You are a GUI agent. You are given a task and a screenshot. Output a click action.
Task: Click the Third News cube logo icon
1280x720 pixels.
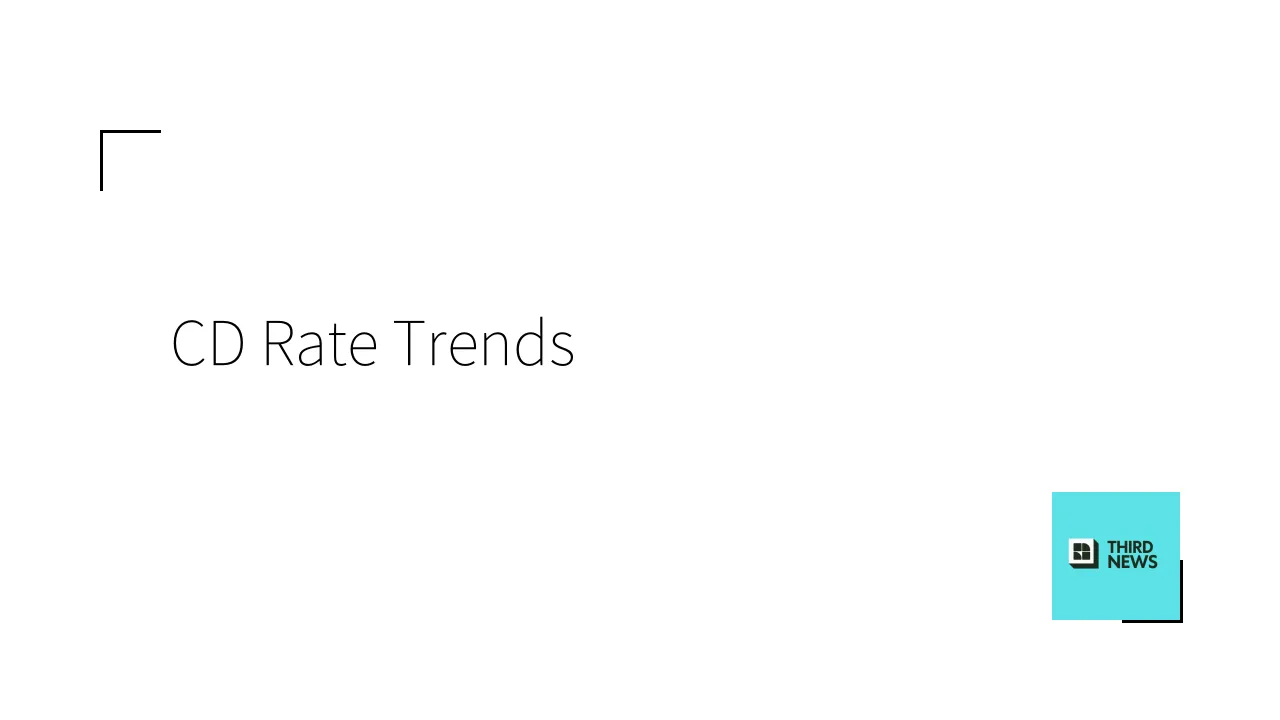coord(1083,554)
